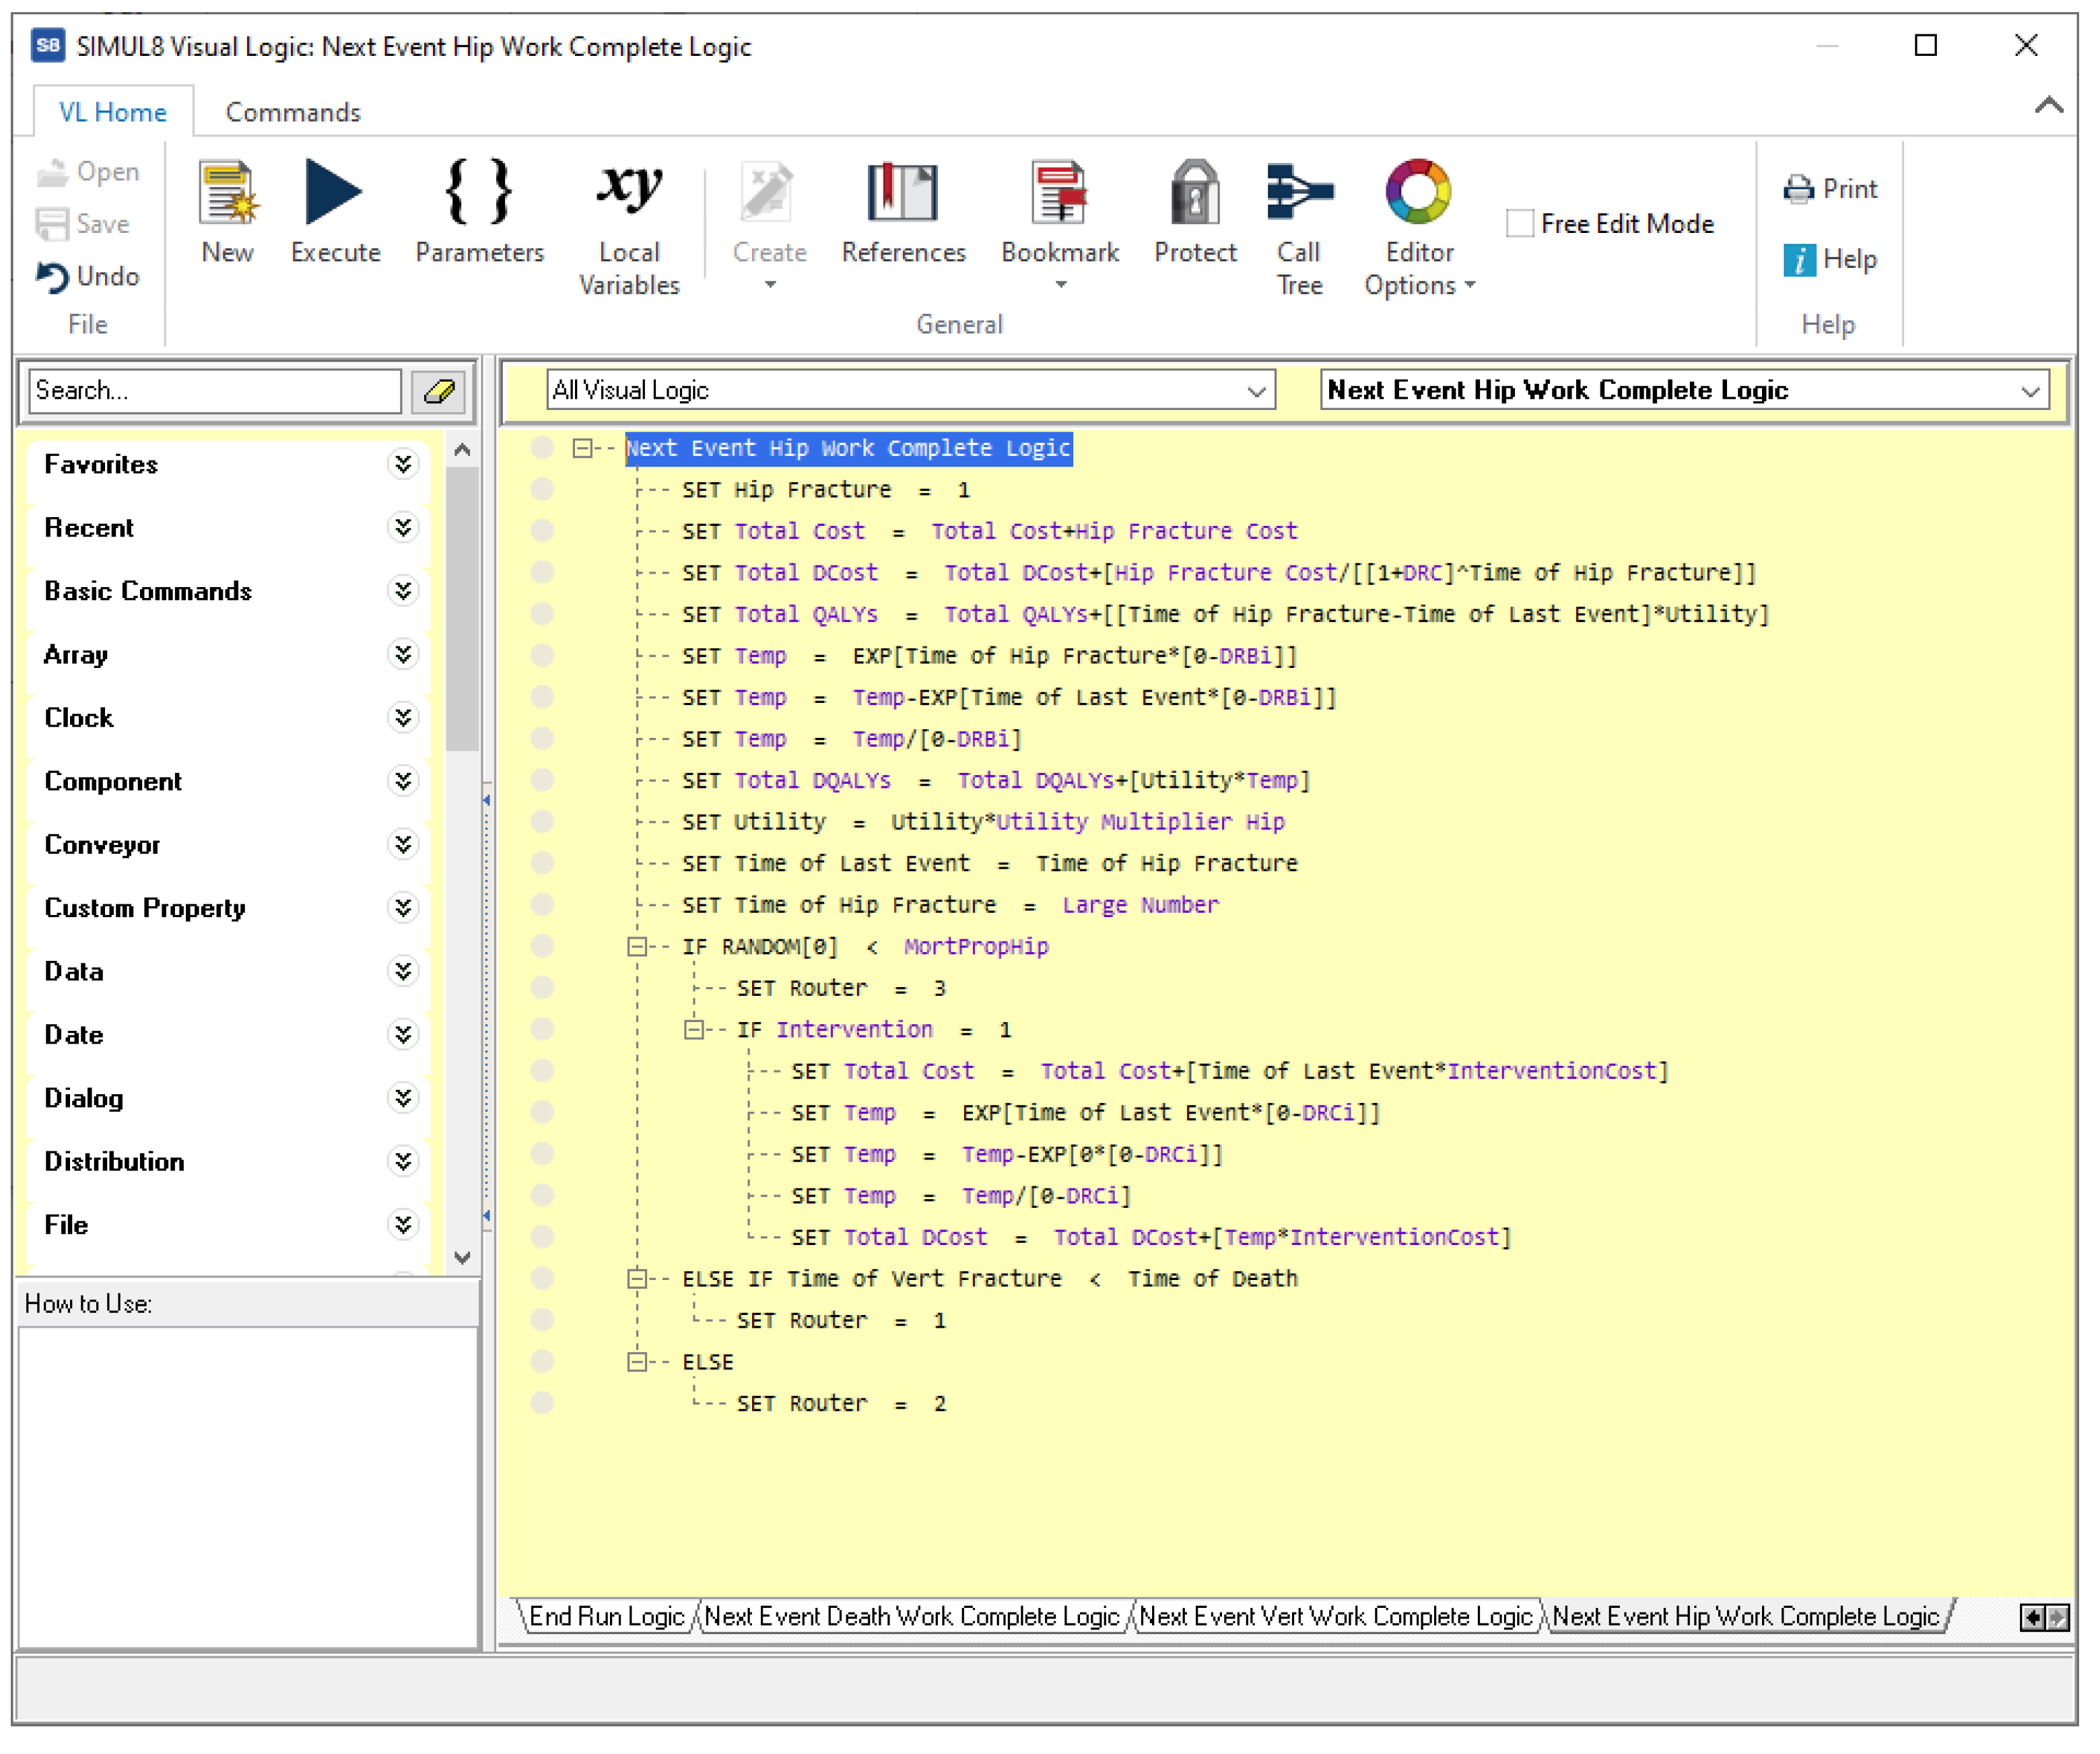This screenshot has width=2100, height=1754.
Task: Click the References book icon
Action: click(x=902, y=193)
